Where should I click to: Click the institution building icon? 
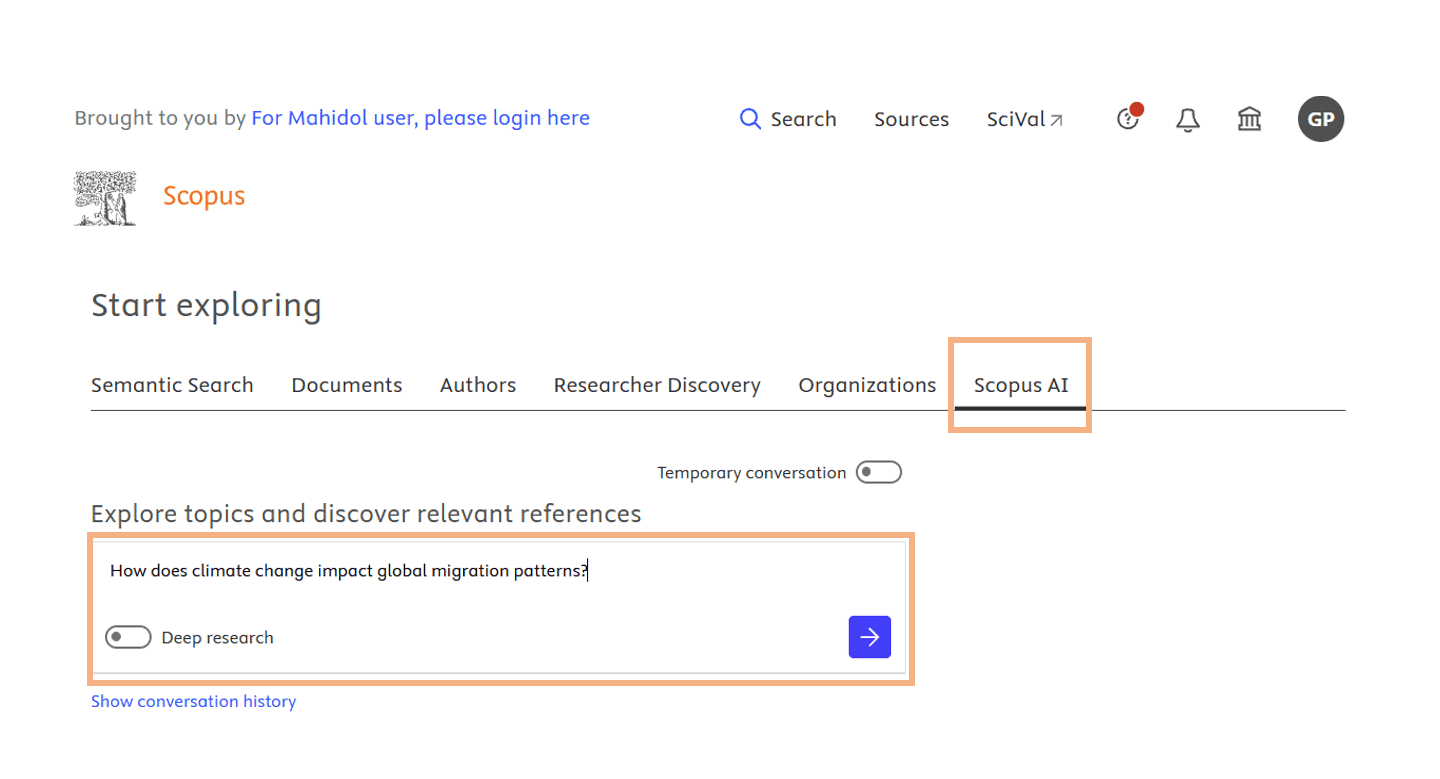[x=1249, y=120]
